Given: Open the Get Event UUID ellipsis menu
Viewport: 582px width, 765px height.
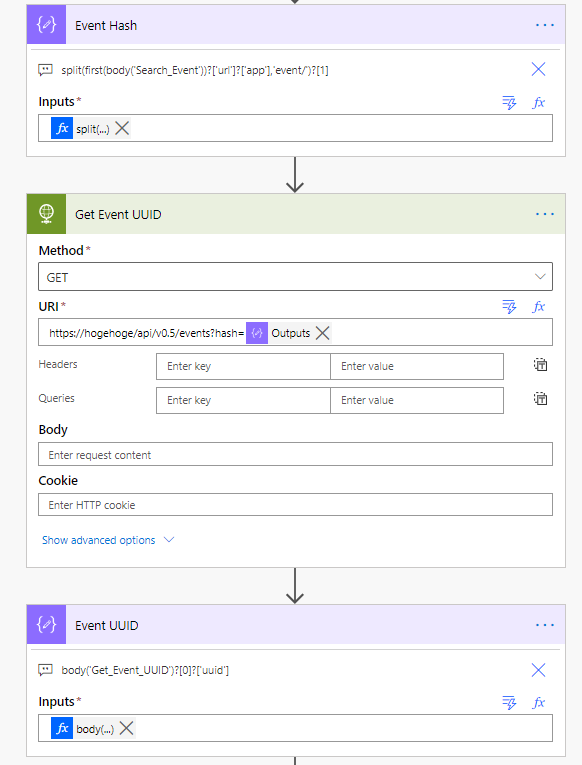Looking at the screenshot, I should pyautogui.click(x=544, y=214).
